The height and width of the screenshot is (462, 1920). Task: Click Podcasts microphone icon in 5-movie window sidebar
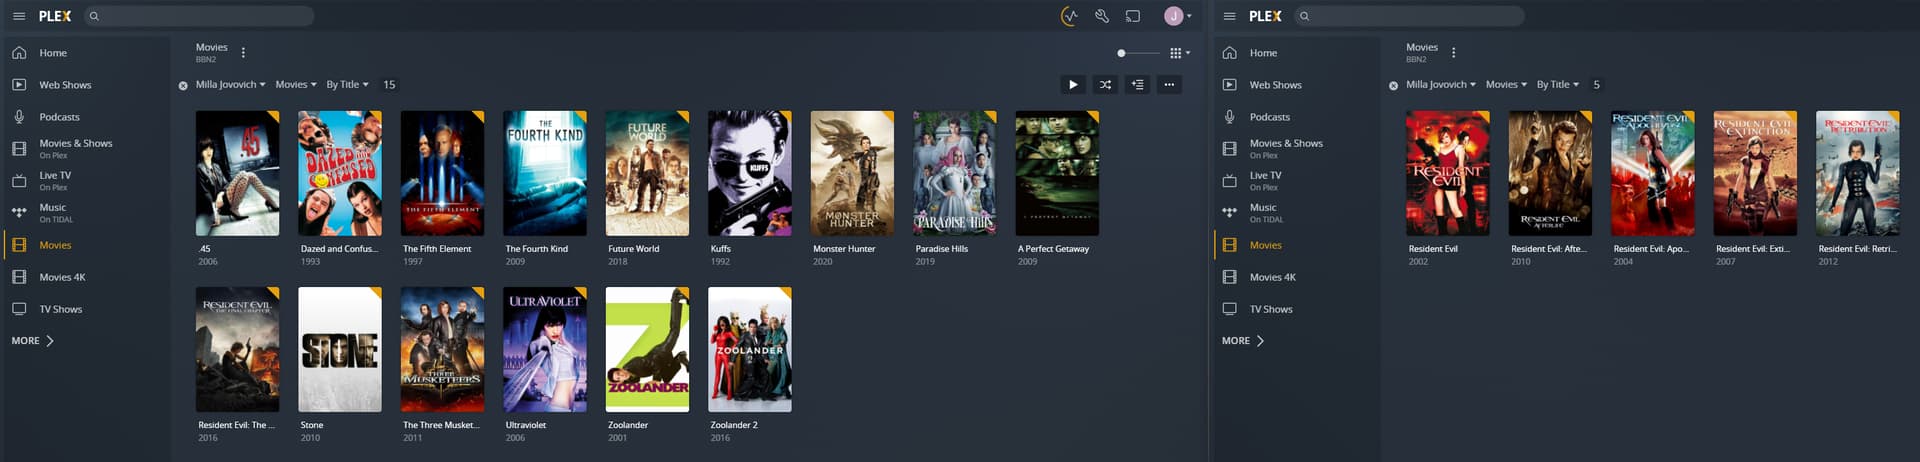pyautogui.click(x=1230, y=117)
